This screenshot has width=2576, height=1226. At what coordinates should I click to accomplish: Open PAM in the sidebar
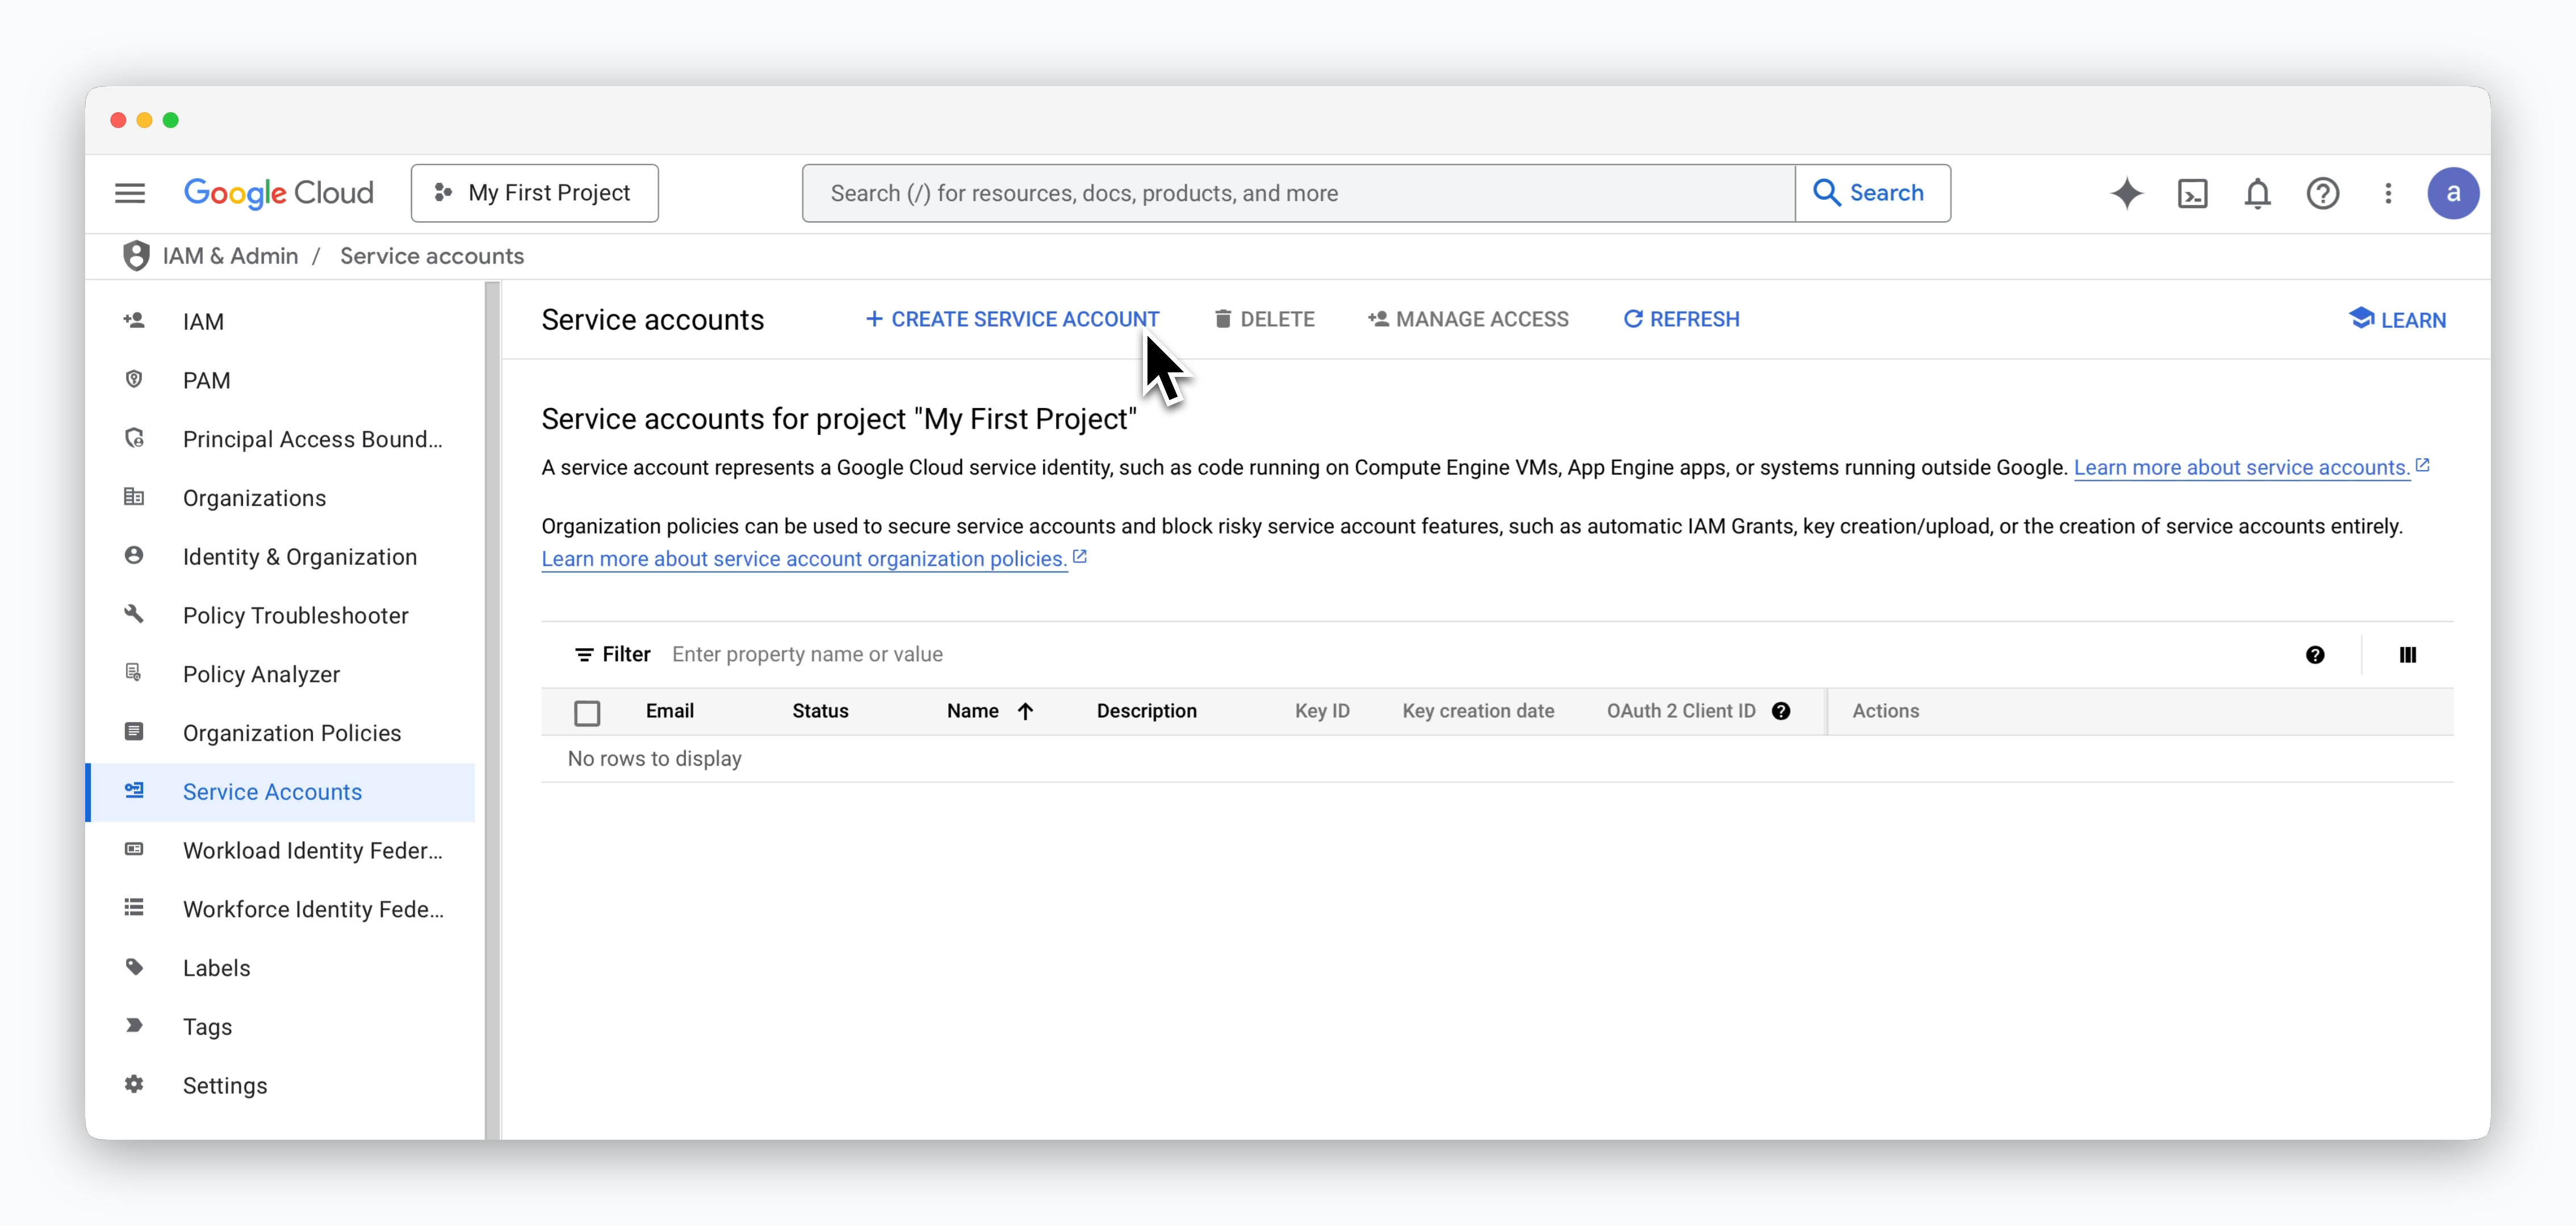(x=280, y=380)
